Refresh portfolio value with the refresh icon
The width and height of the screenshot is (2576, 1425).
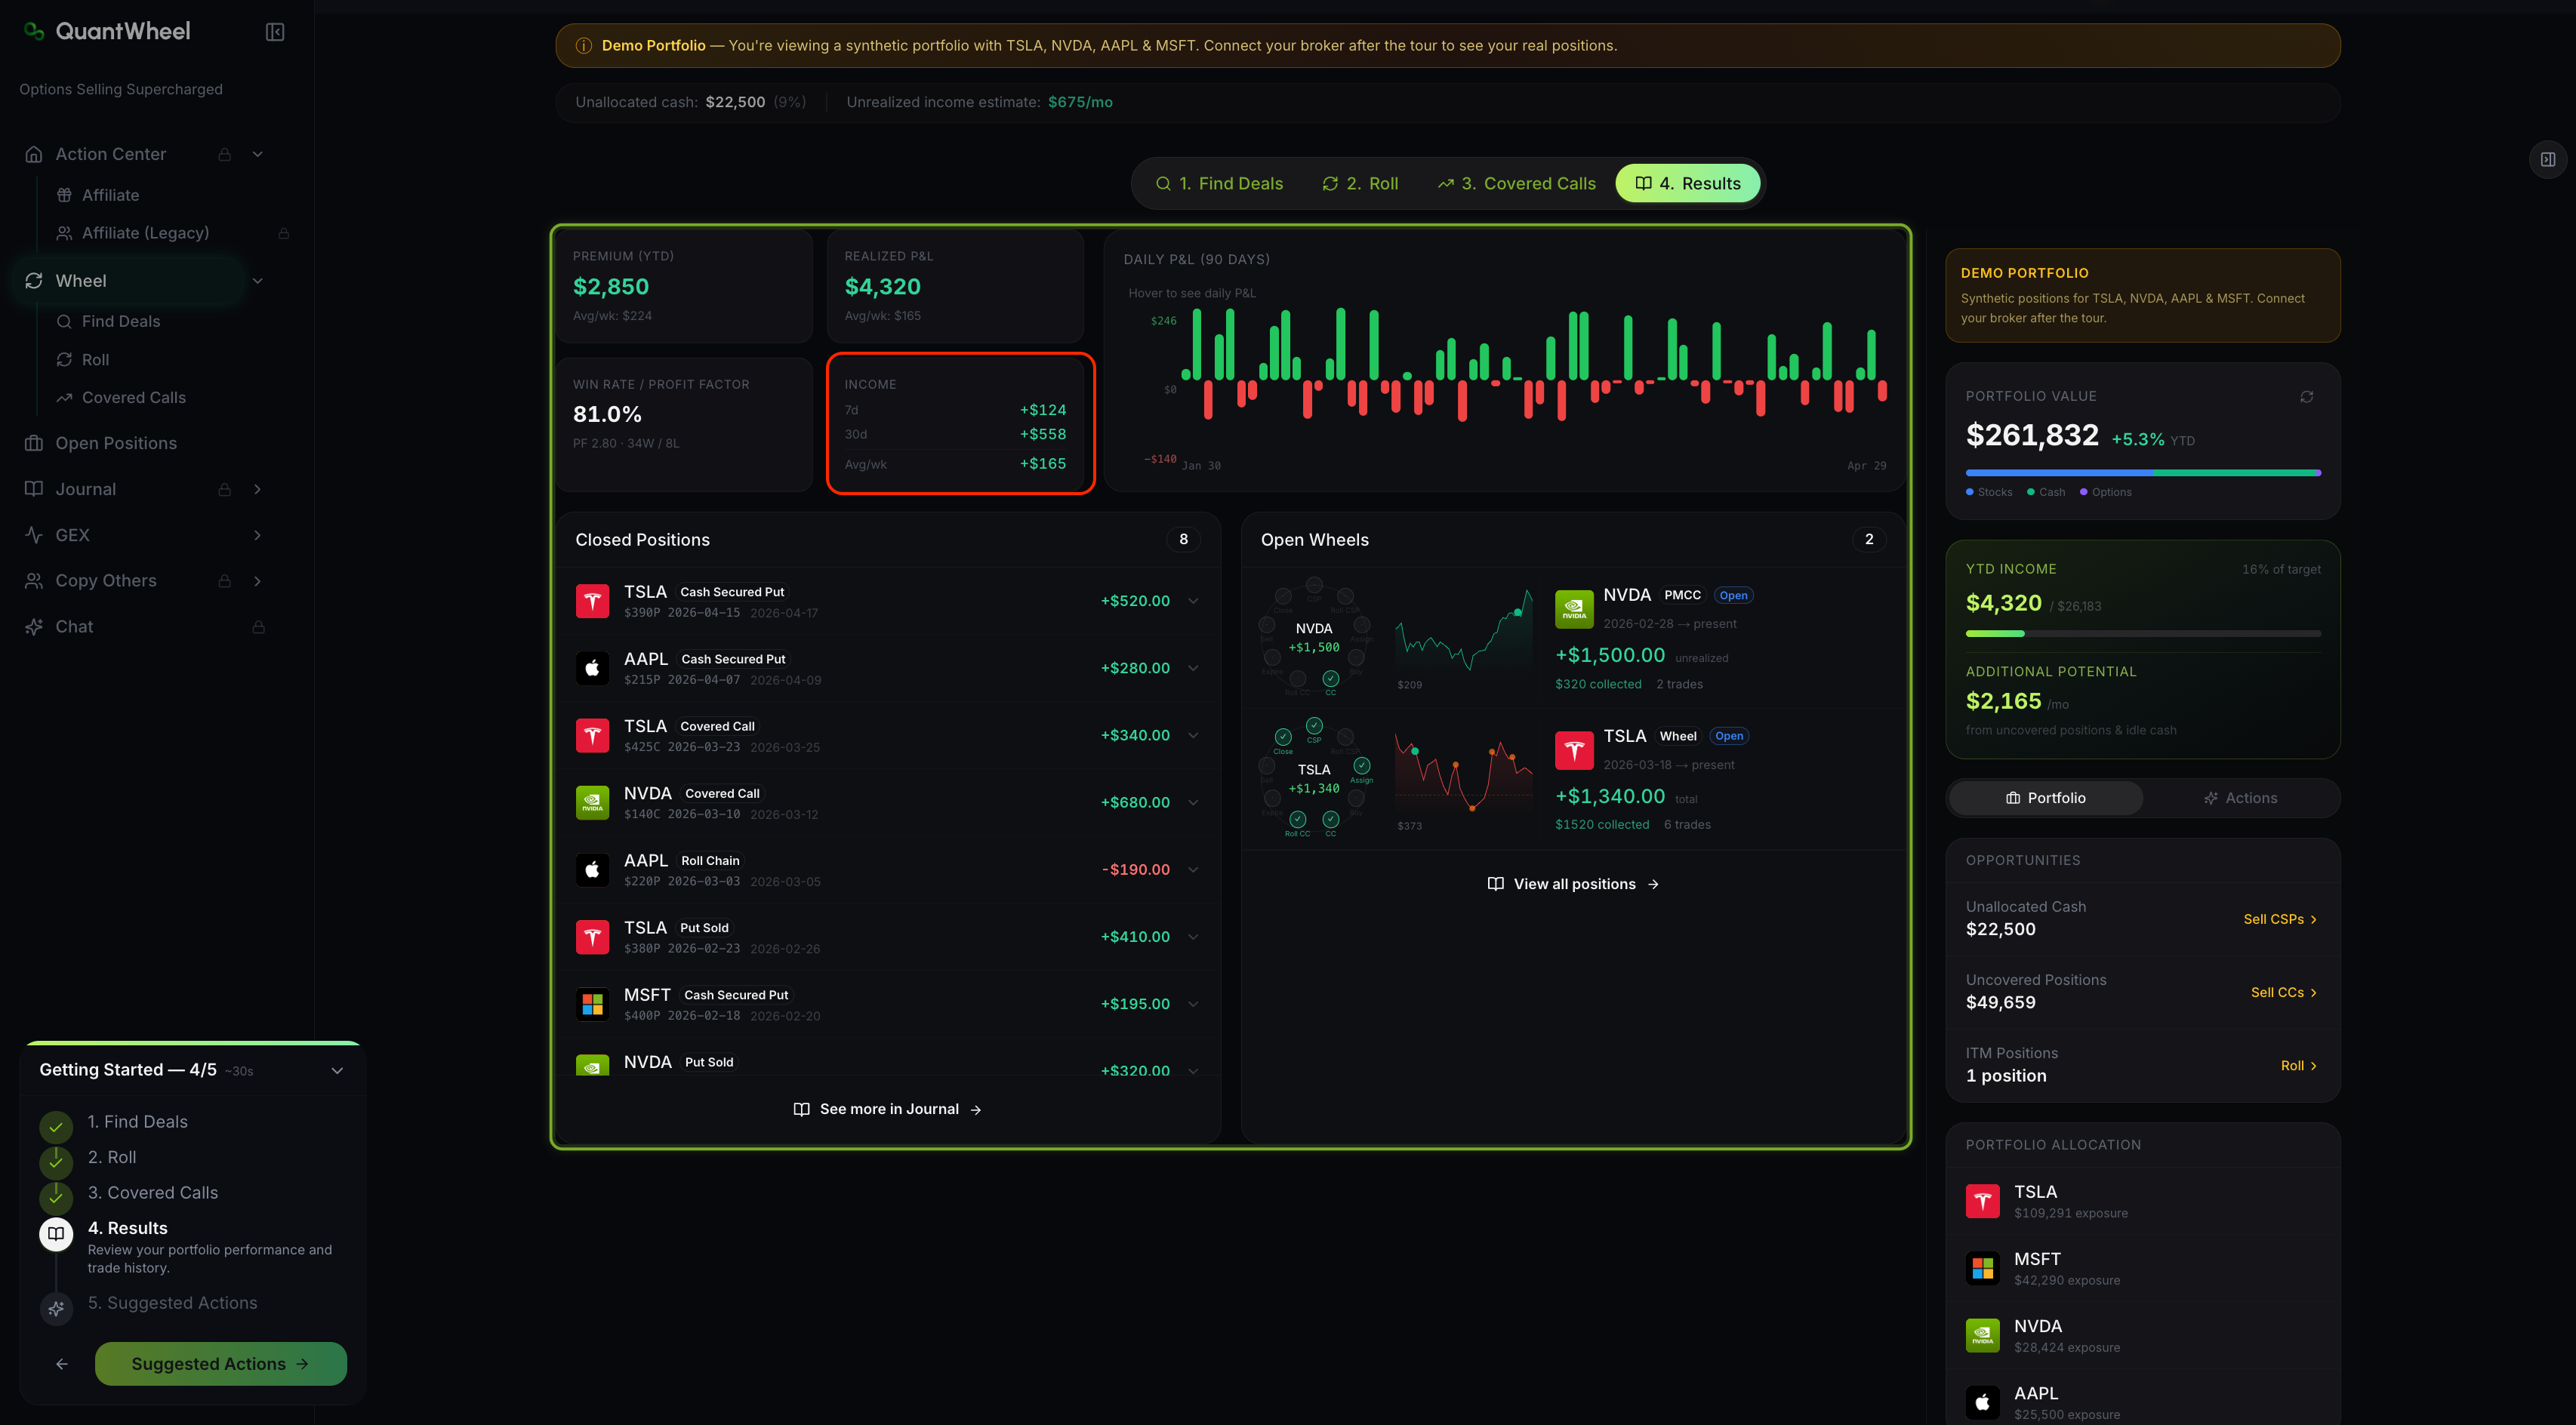(2306, 397)
